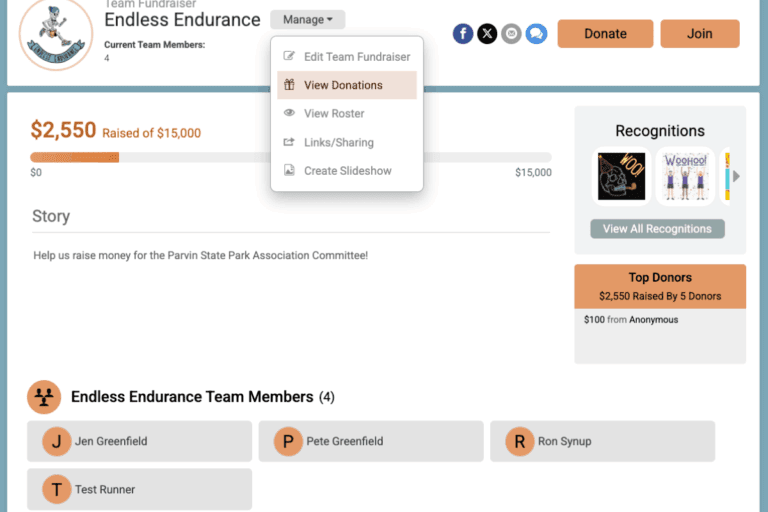Image resolution: width=768 pixels, height=512 pixels.
Task: Open View Roster from Manage menu
Action: point(347,114)
